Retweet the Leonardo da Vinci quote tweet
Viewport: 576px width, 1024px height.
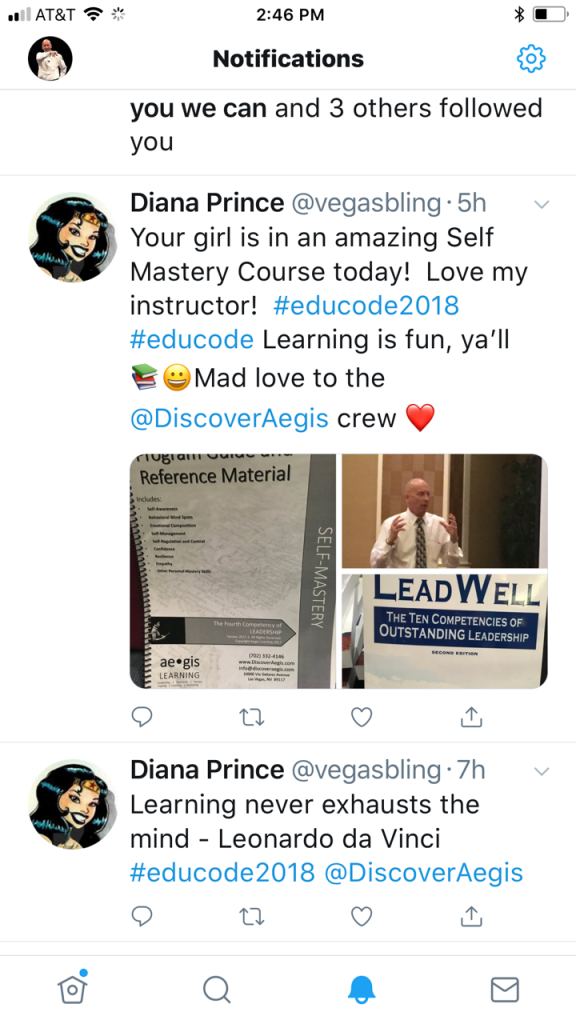coord(251,917)
